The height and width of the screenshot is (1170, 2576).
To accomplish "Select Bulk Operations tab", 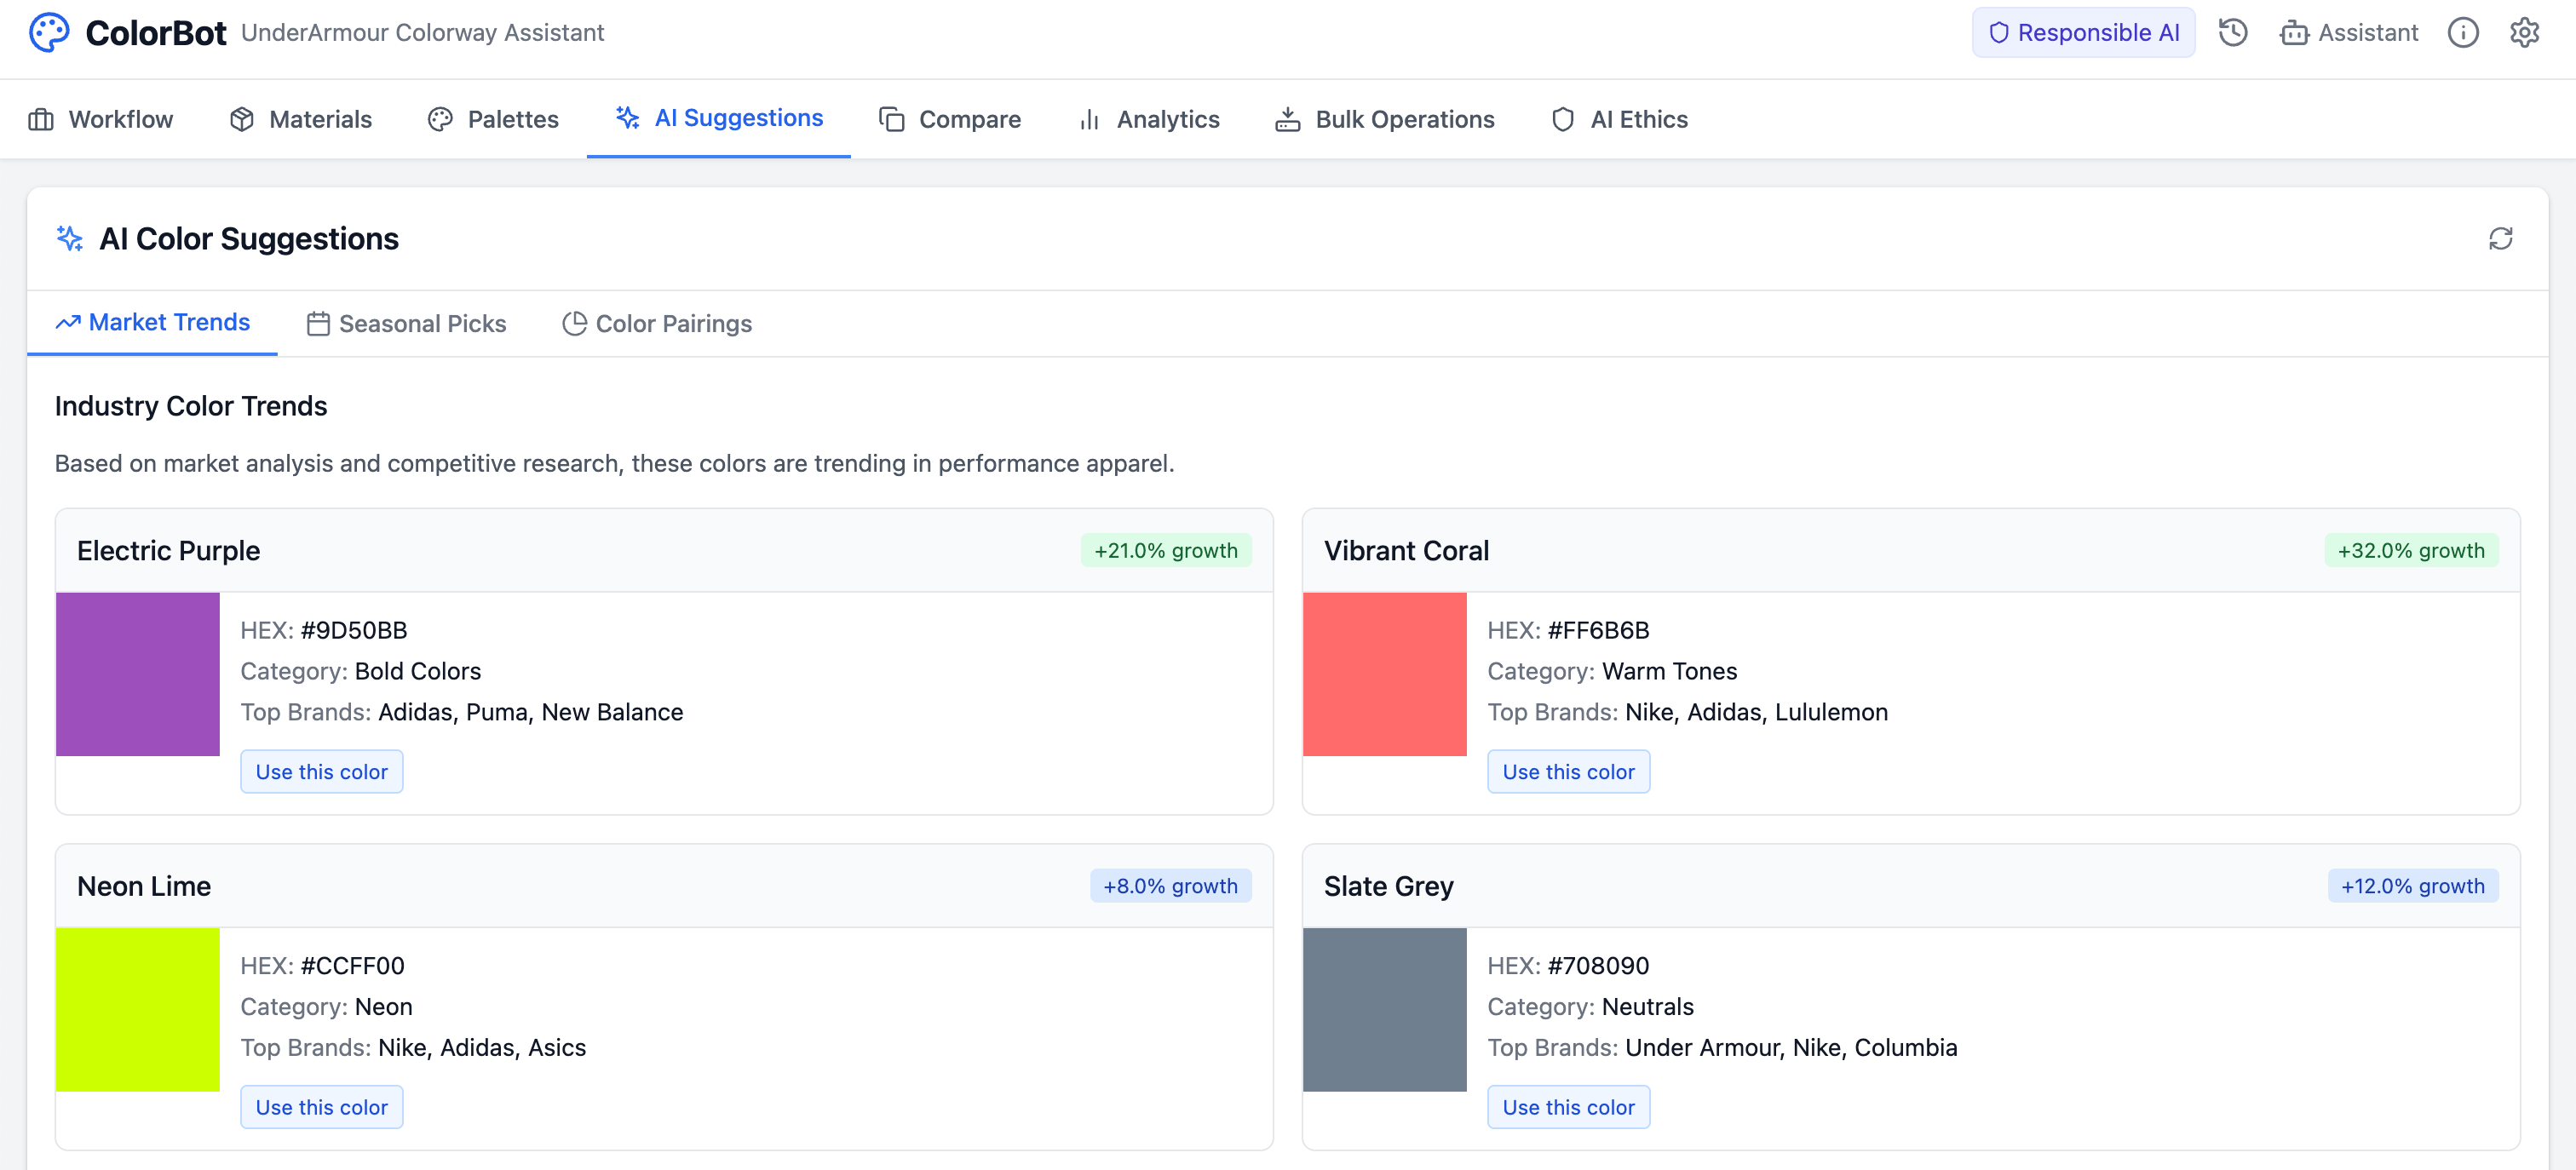I will point(1385,120).
